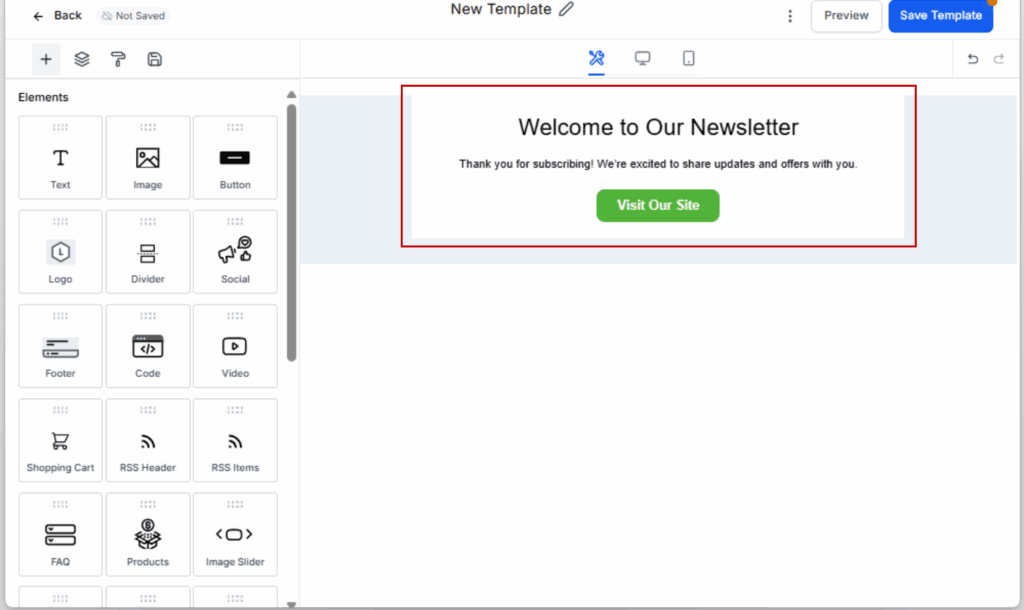Click the scrollbar up arrow in Elements
1024x610 pixels.
click(x=291, y=95)
